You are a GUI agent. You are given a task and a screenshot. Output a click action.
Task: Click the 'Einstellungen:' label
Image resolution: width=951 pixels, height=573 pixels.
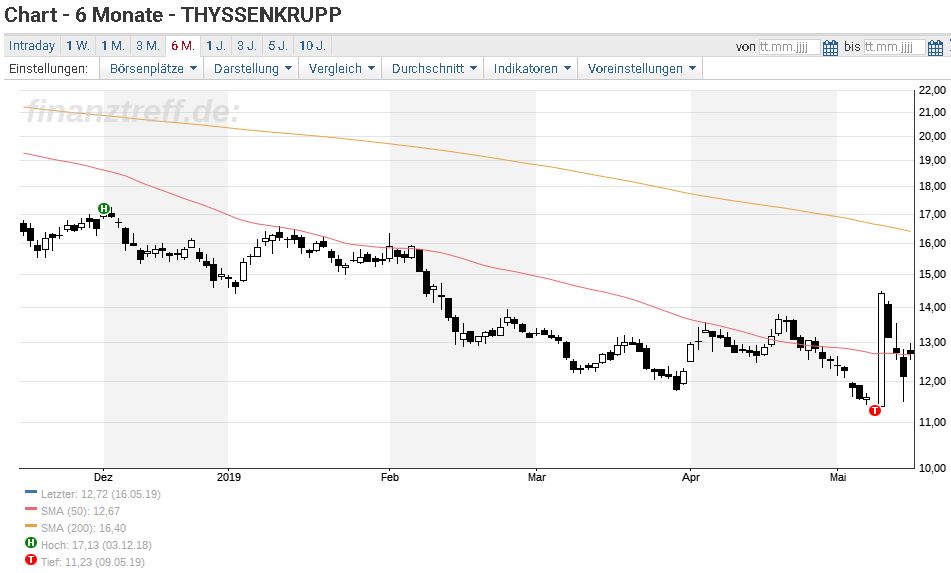(48, 69)
